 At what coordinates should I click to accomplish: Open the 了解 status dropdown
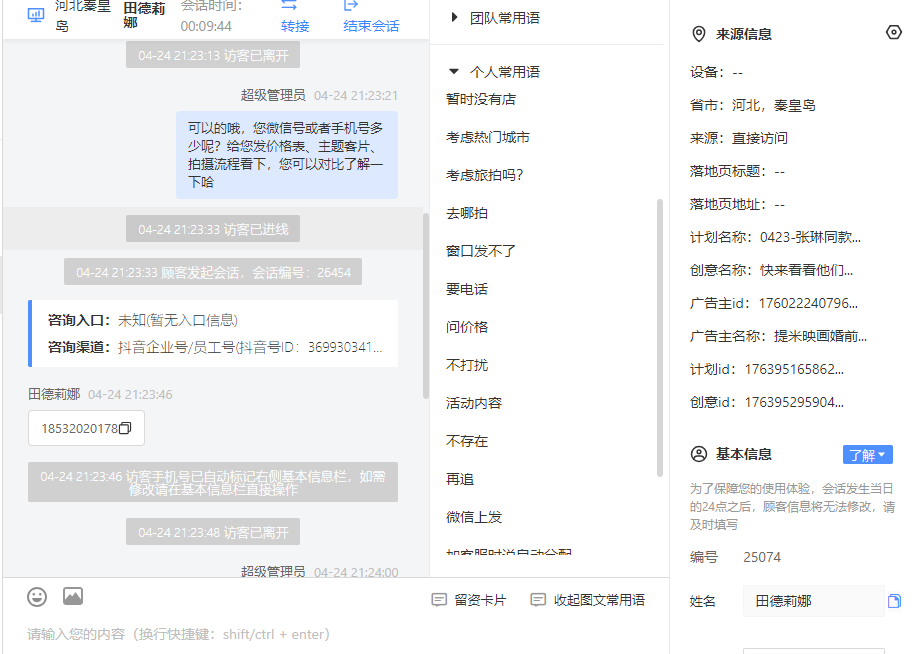tap(868, 455)
